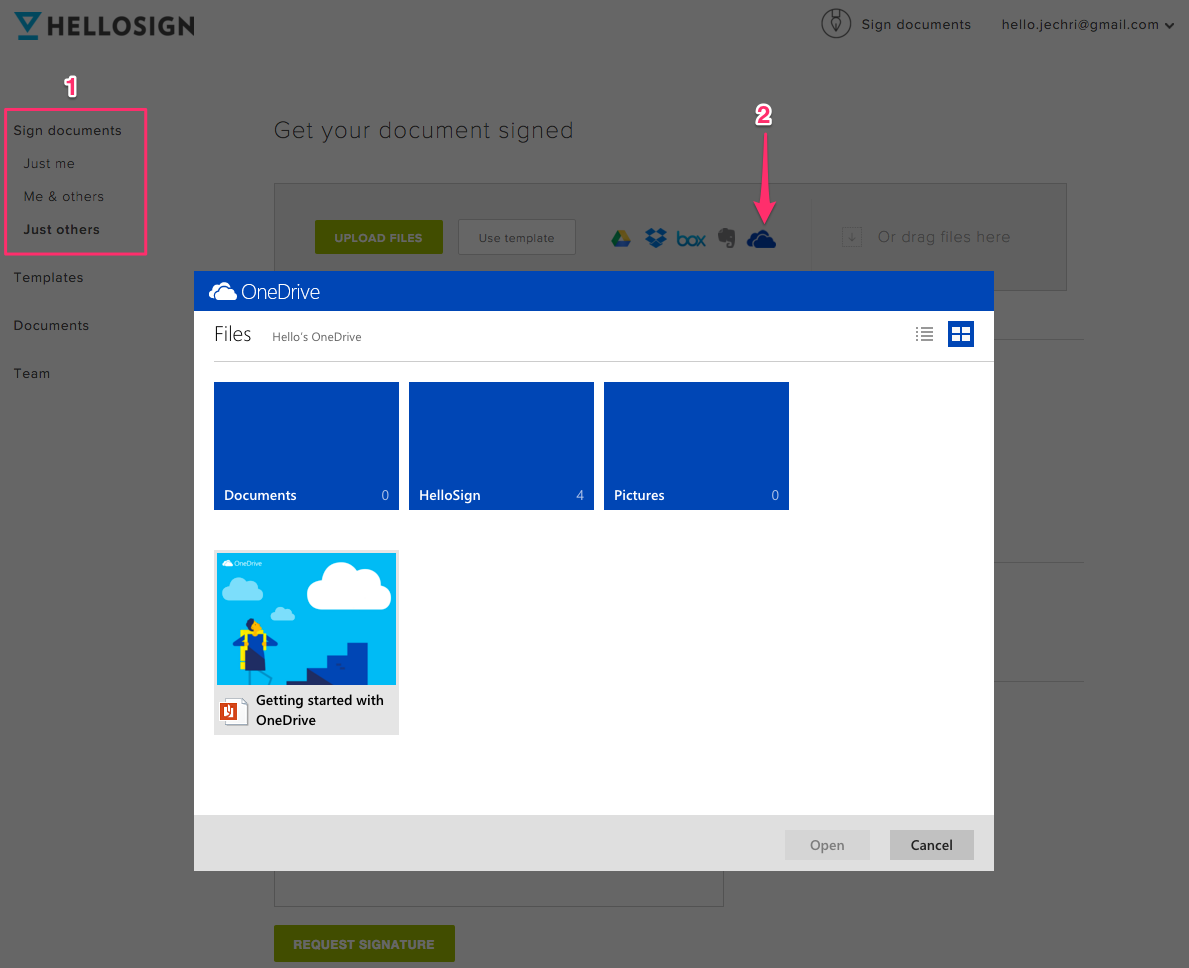Select Getting started with OneDrive file
The image size is (1189, 968).
pos(306,642)
